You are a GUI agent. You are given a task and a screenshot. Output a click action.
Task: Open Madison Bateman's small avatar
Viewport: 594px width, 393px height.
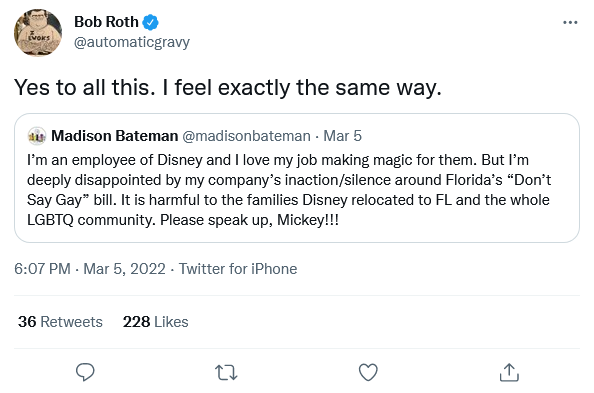pos(37,136)
